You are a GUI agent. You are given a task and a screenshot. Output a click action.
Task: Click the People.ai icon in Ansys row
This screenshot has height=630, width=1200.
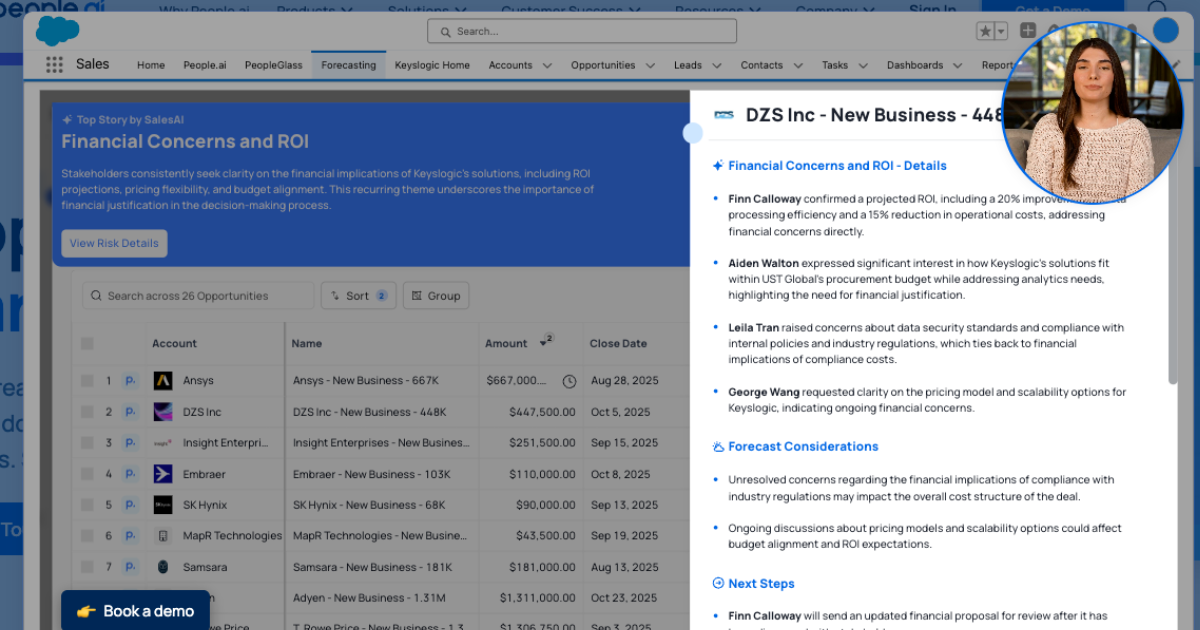click(x=130, y=380)
